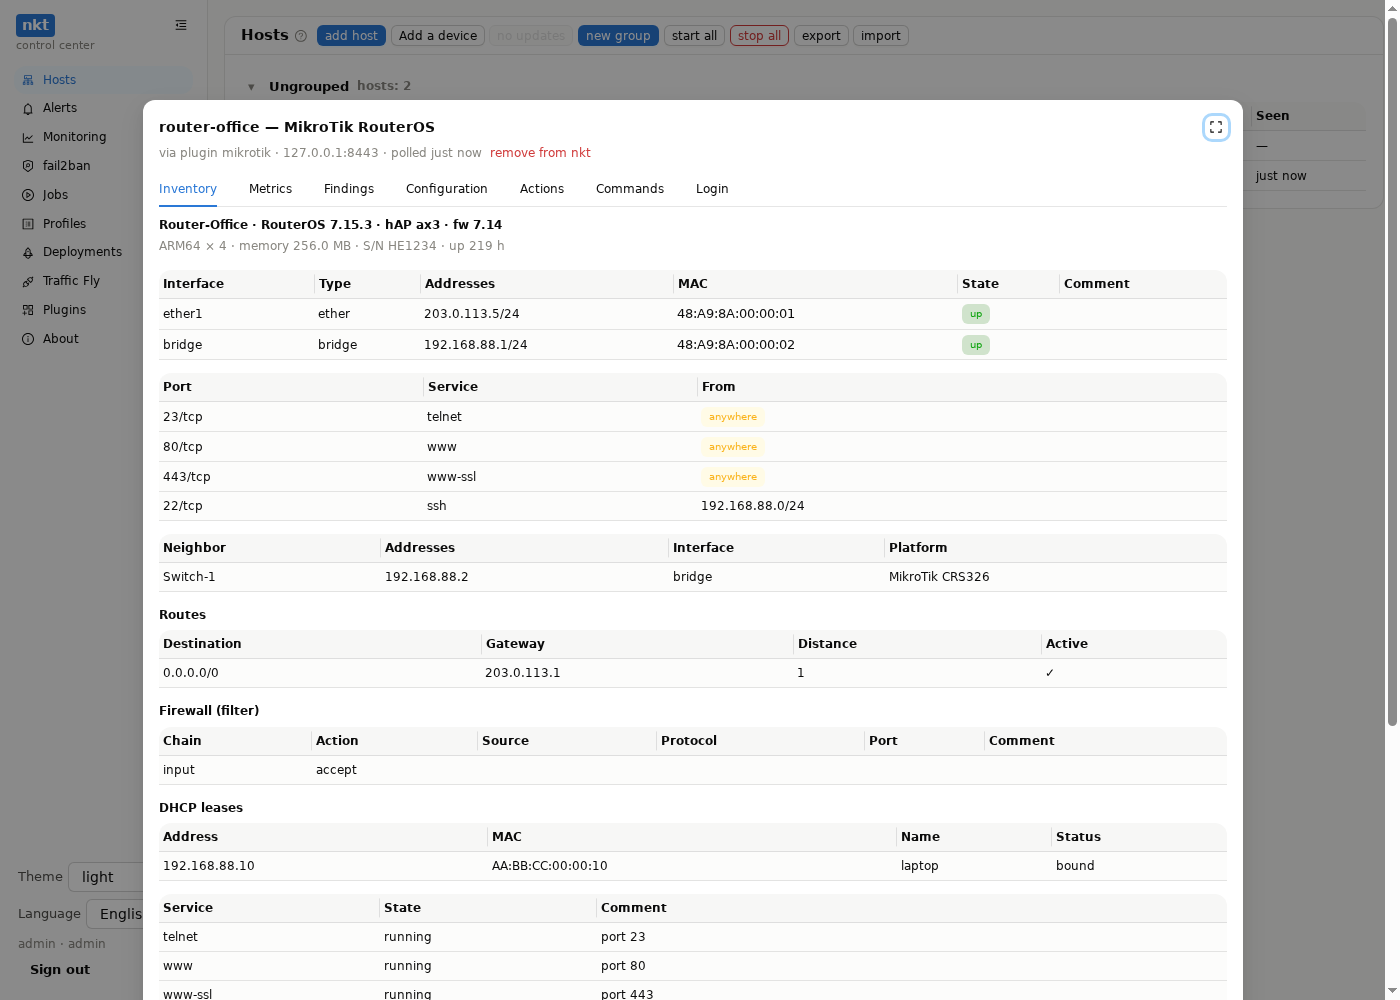Viewport: 1400px width, 1000px height.
Task: Click the Add a device button
Action: point(438,36)
